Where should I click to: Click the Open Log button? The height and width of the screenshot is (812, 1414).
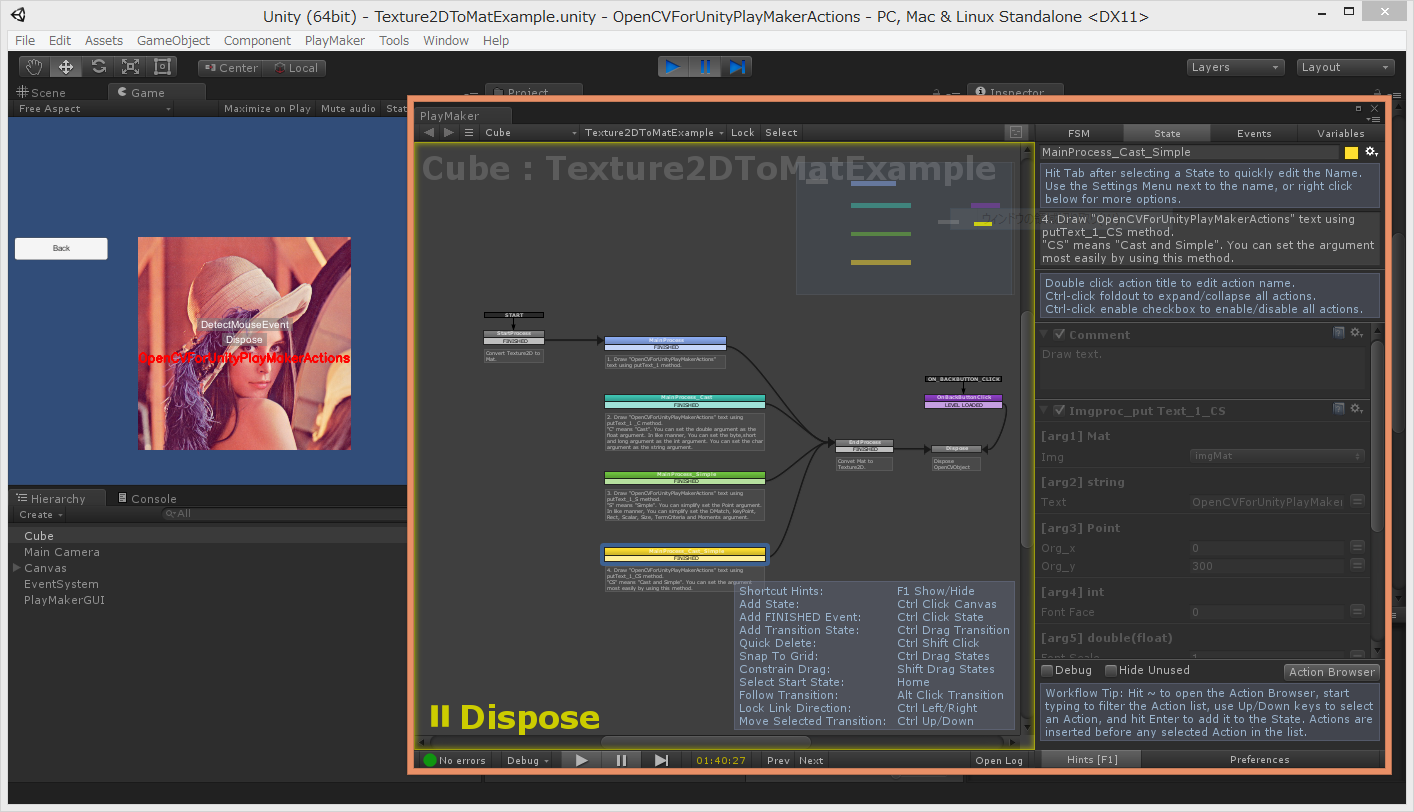coord(999,760)
